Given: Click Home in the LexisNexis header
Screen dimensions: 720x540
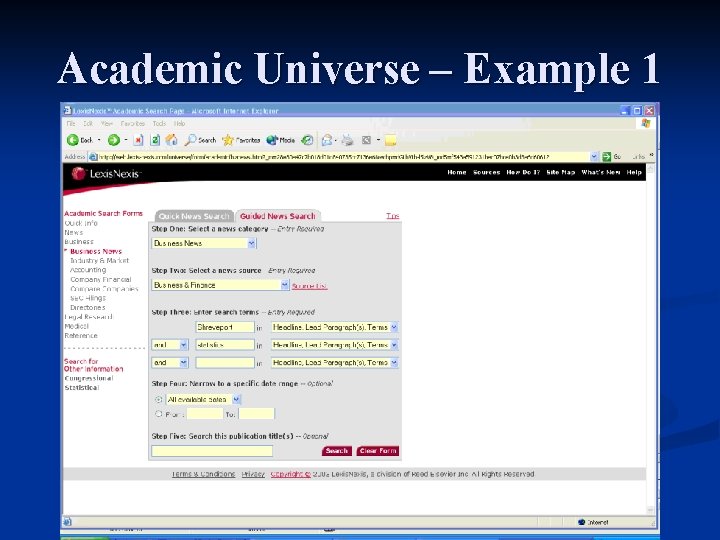Looking at the screenshot, I should [x=457, y=172].
